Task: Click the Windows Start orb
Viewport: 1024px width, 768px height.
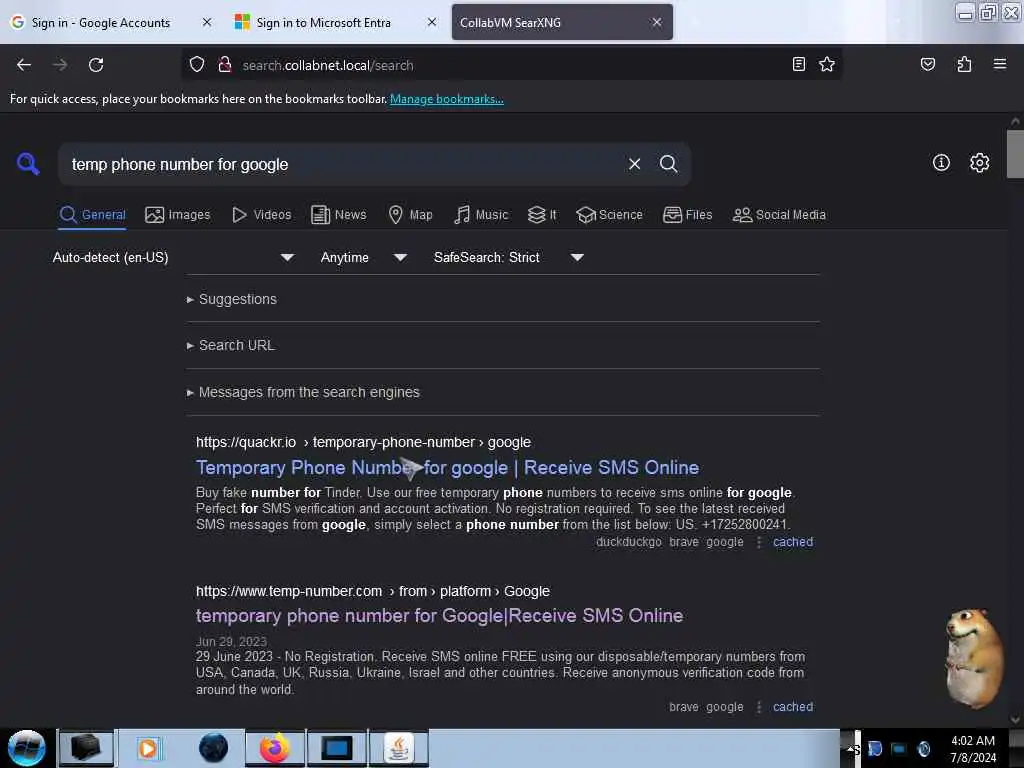Action: [27, 748]
